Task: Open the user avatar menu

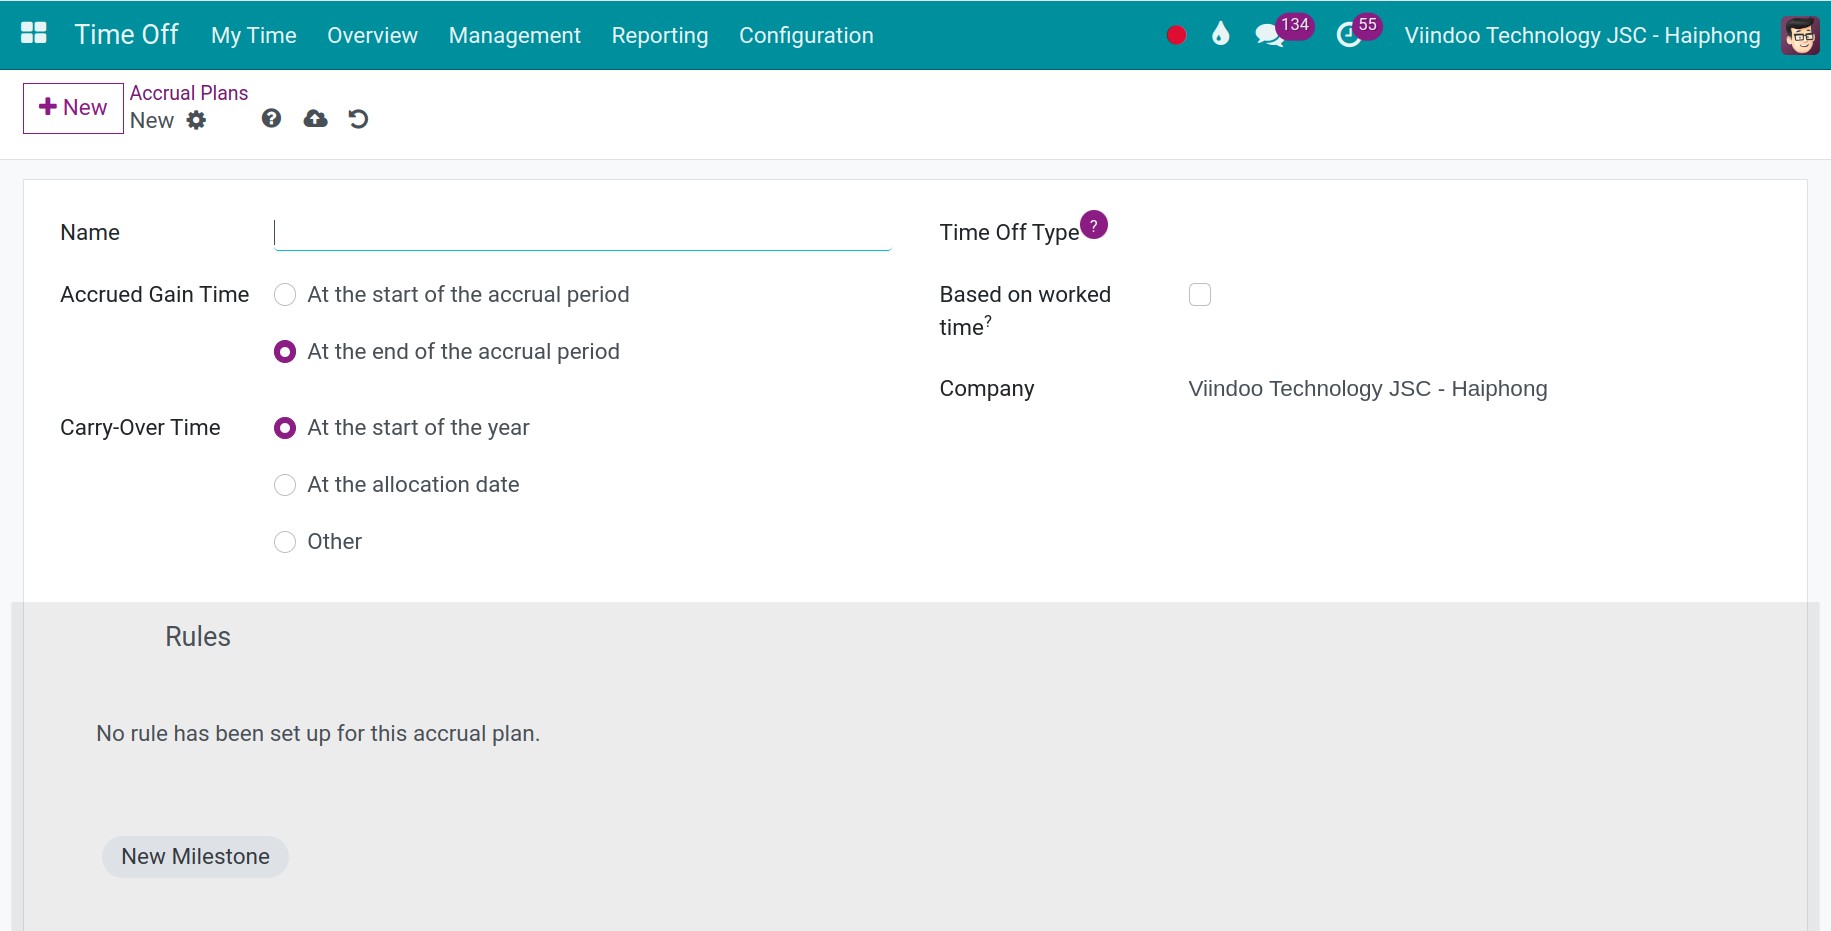Action: point(1800,35)
